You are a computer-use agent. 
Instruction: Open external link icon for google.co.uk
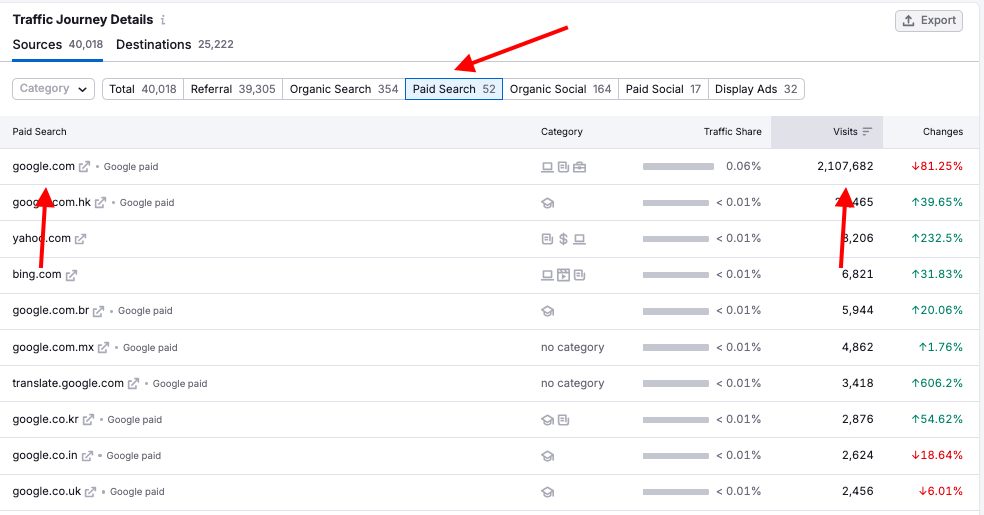[x=91, y=492]
